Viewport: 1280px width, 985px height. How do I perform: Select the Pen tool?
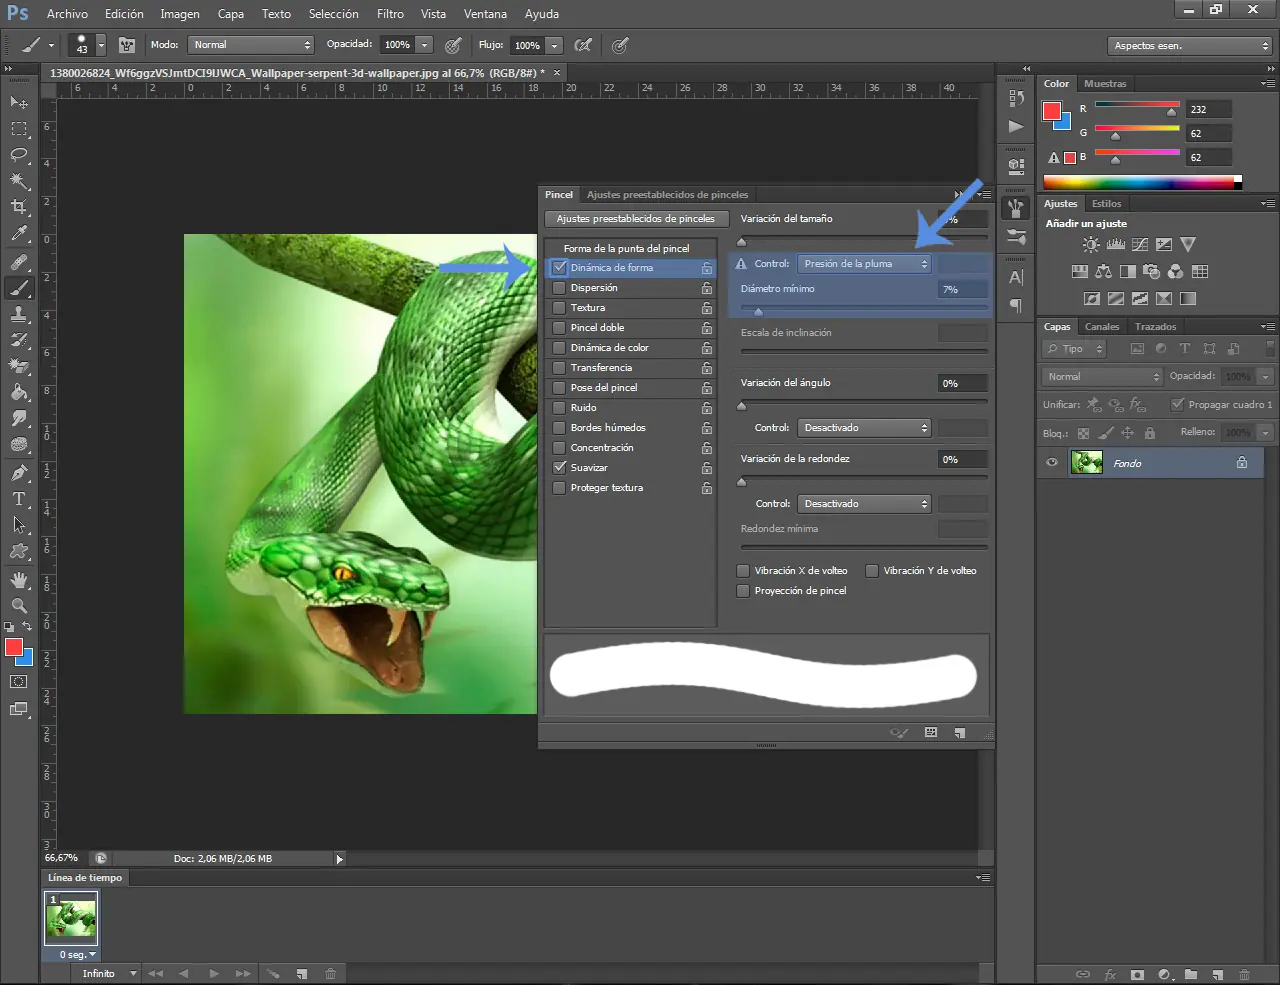19,473
